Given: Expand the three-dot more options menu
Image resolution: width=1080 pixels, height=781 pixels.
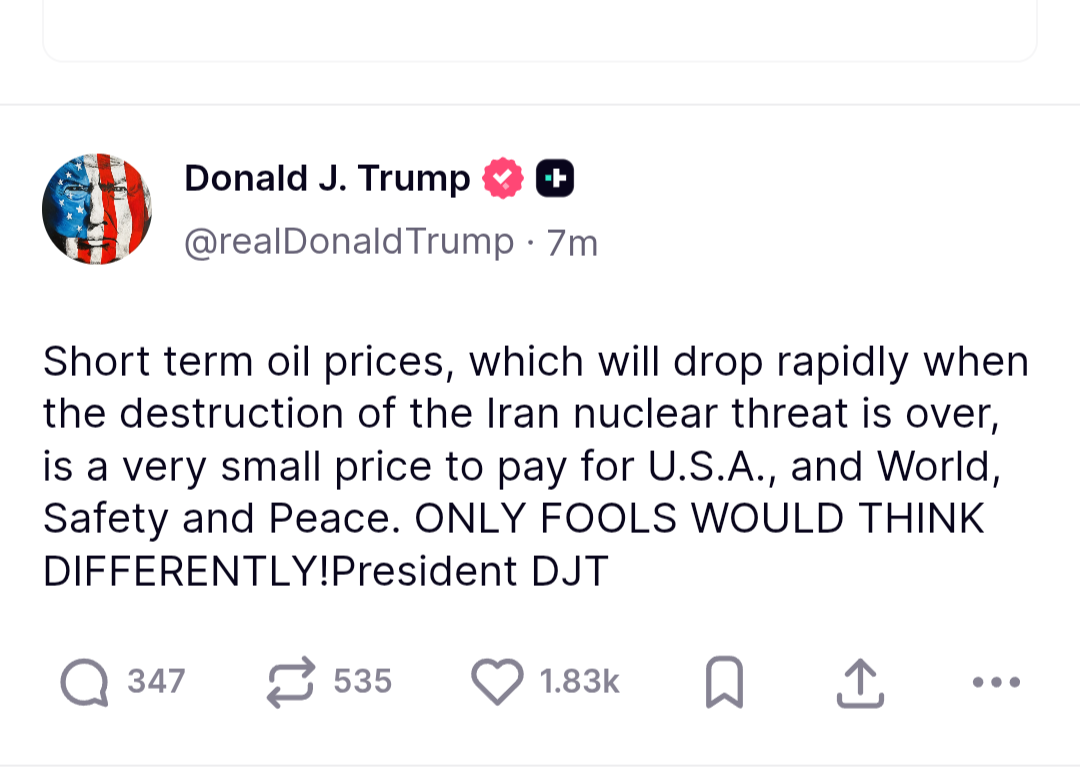Looking at the screenshot, I should click(x=996, y=682).
